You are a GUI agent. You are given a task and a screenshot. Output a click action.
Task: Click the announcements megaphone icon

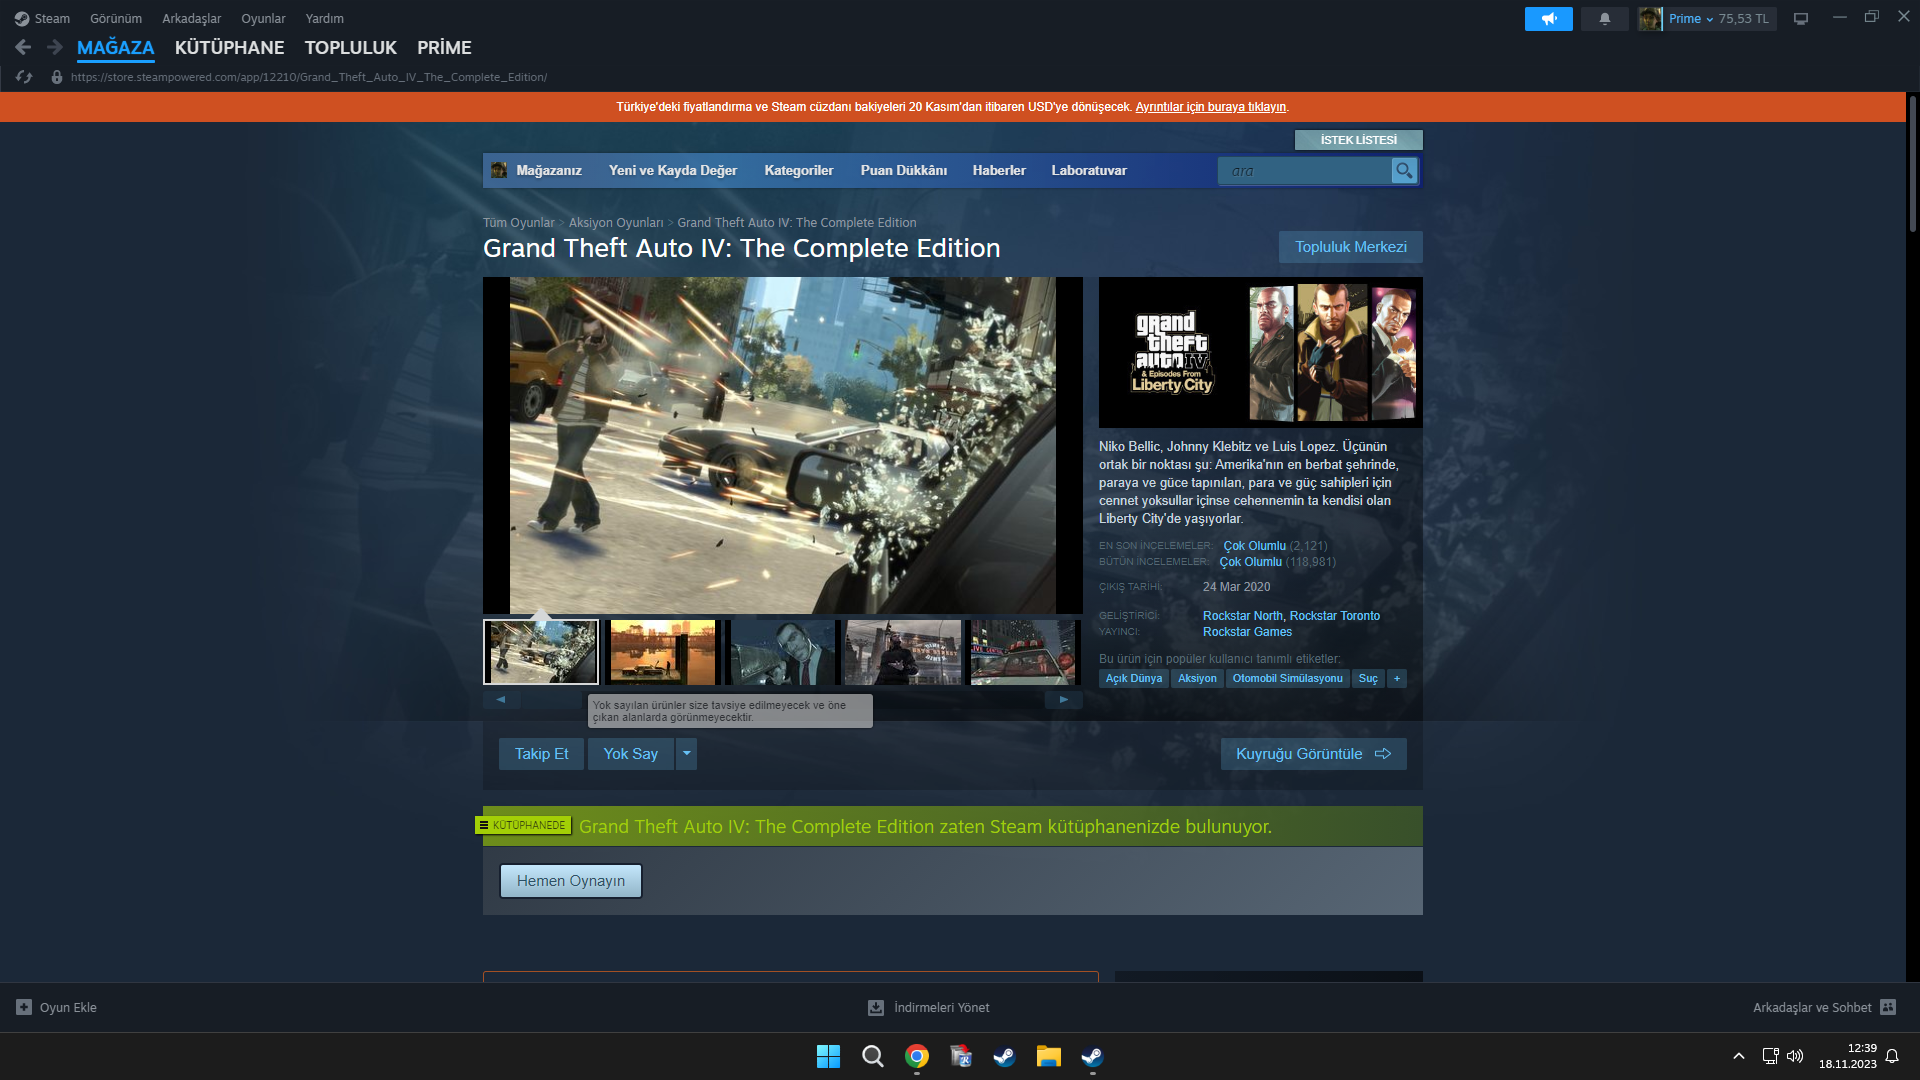tap(1548, 19)
